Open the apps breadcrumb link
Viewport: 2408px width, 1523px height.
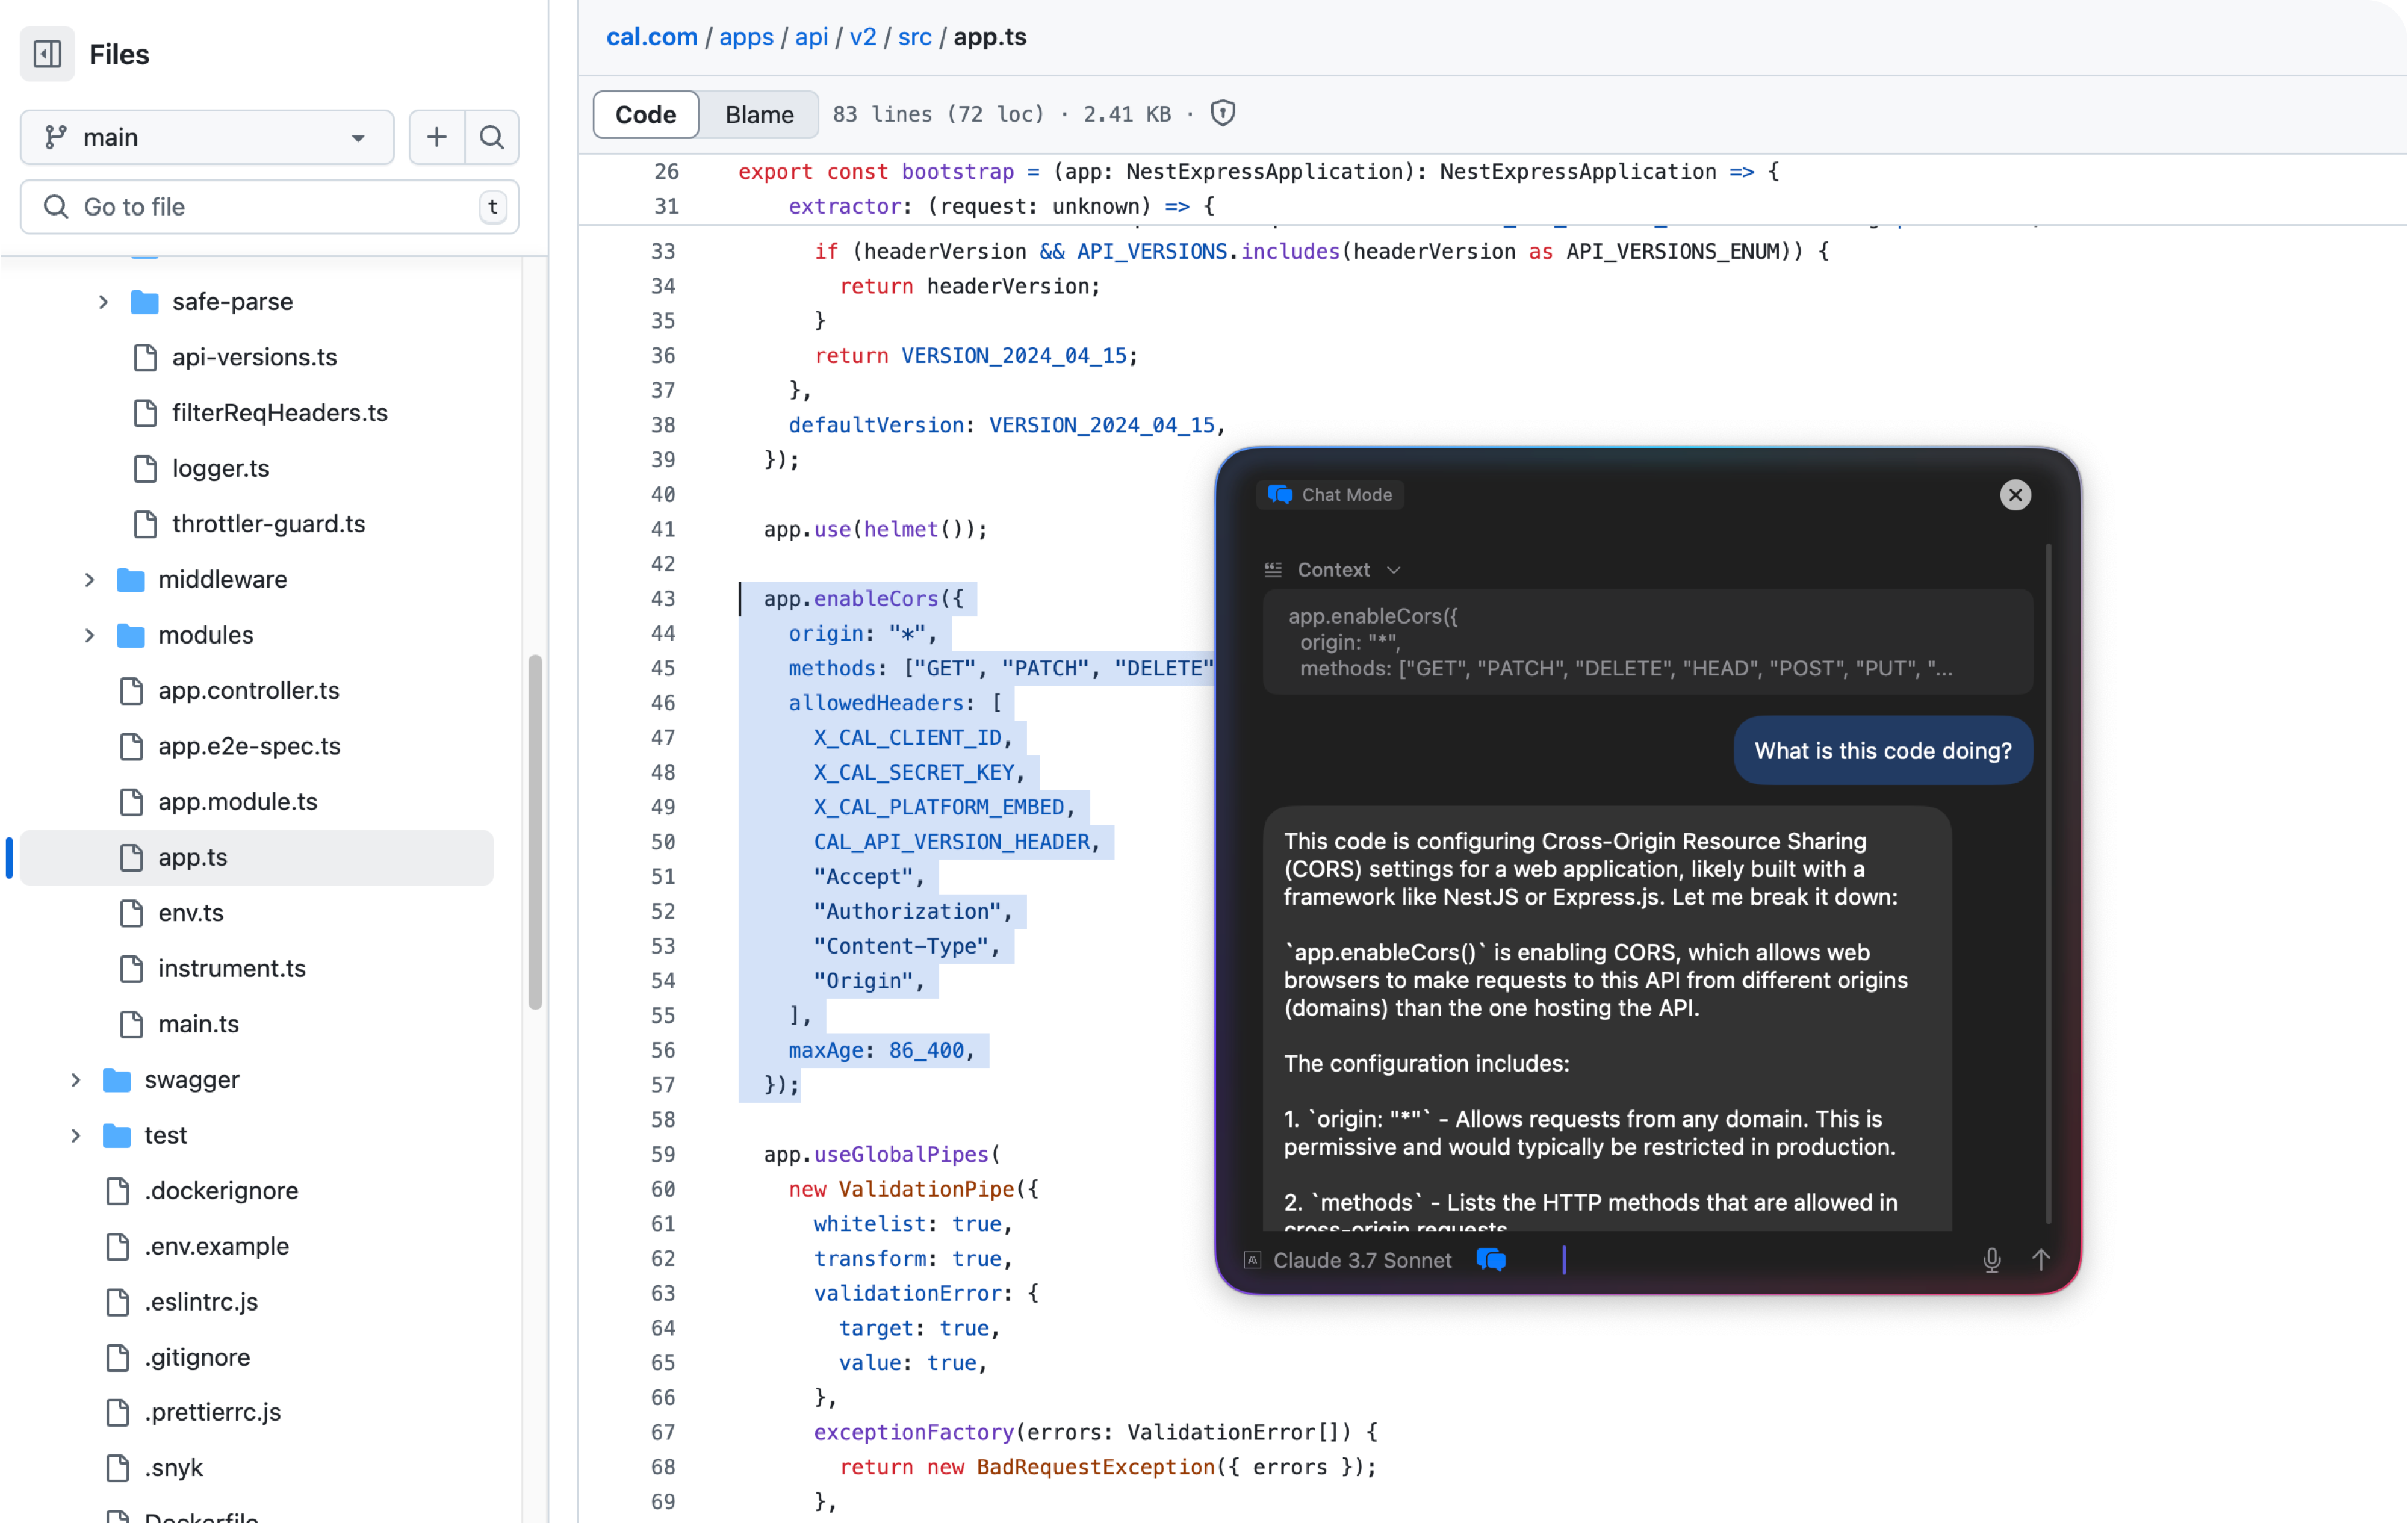[746, 37]
